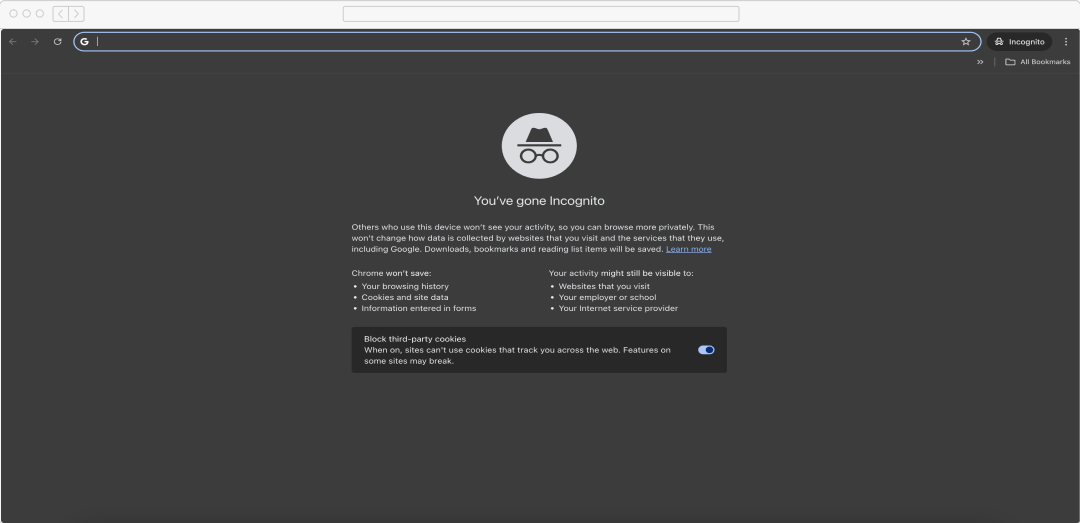Reload the page with refresh icon

(58, 41)
